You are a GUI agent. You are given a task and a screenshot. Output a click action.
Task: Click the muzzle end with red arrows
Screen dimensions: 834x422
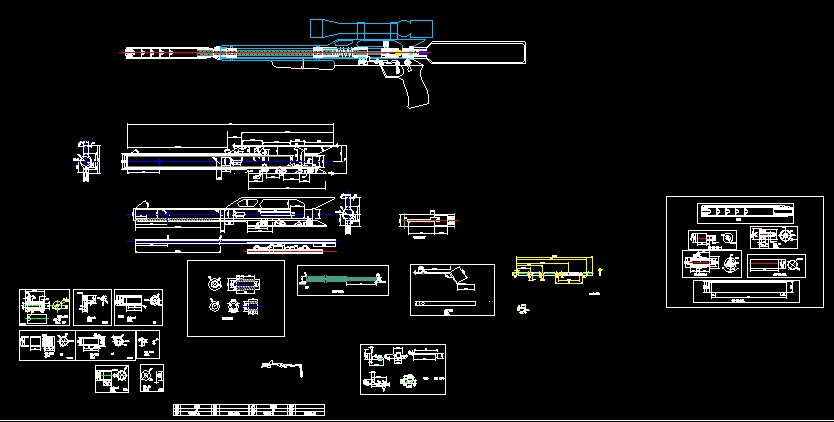pos(148,51)
